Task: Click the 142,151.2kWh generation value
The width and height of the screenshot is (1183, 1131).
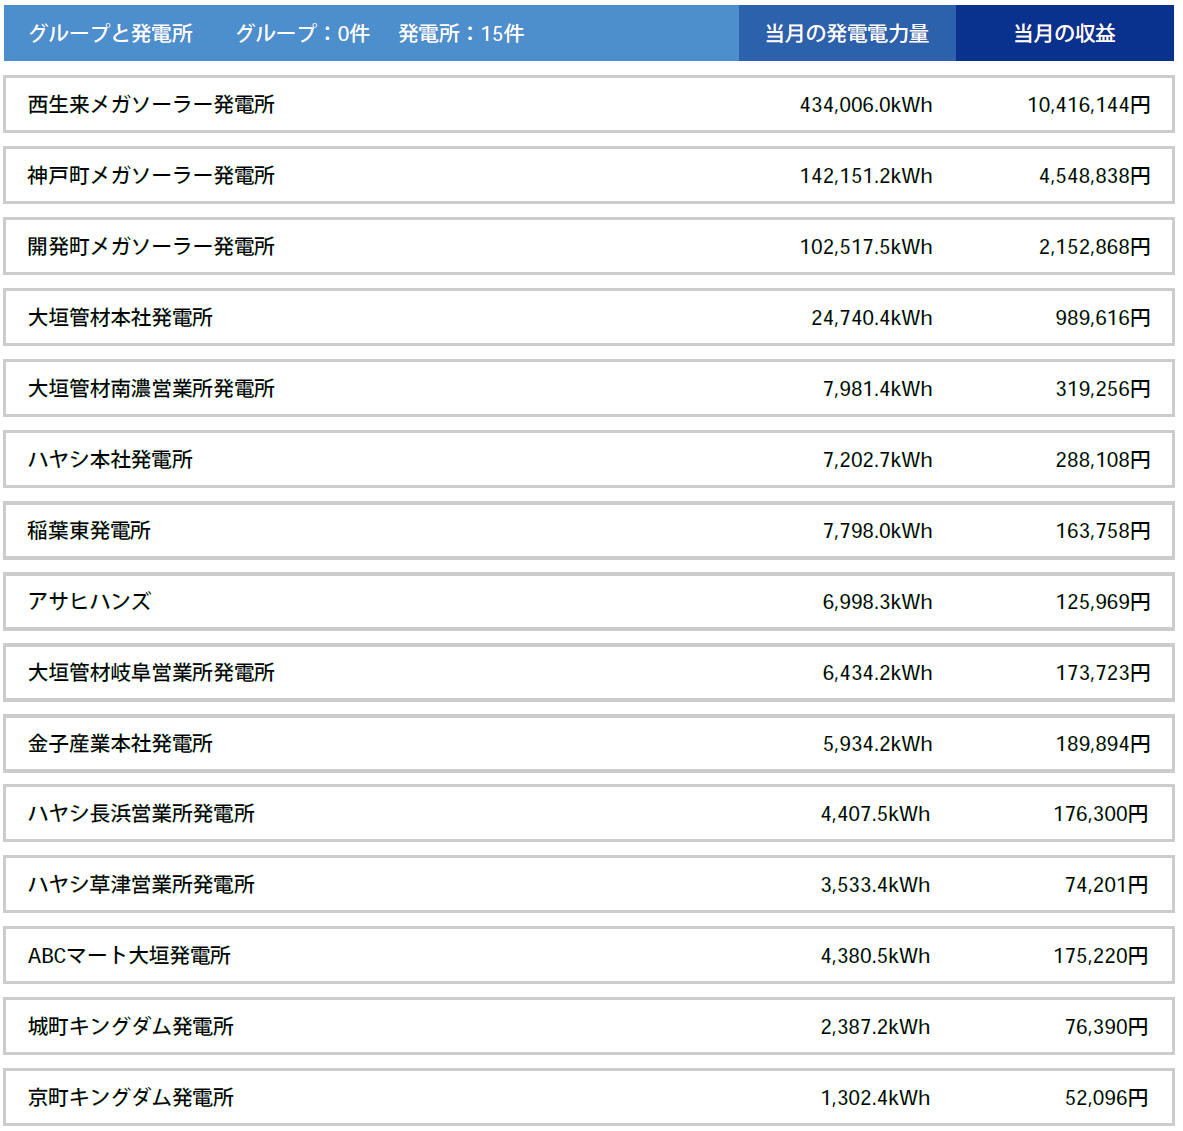Action: point(866,176)
